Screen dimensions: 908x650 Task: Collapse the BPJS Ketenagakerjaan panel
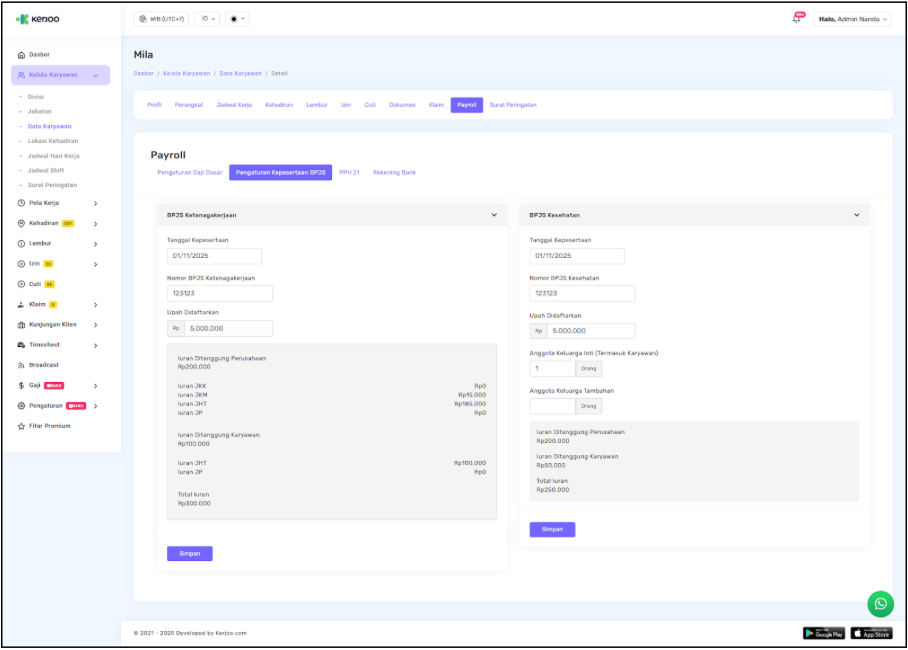coord(493,214)
